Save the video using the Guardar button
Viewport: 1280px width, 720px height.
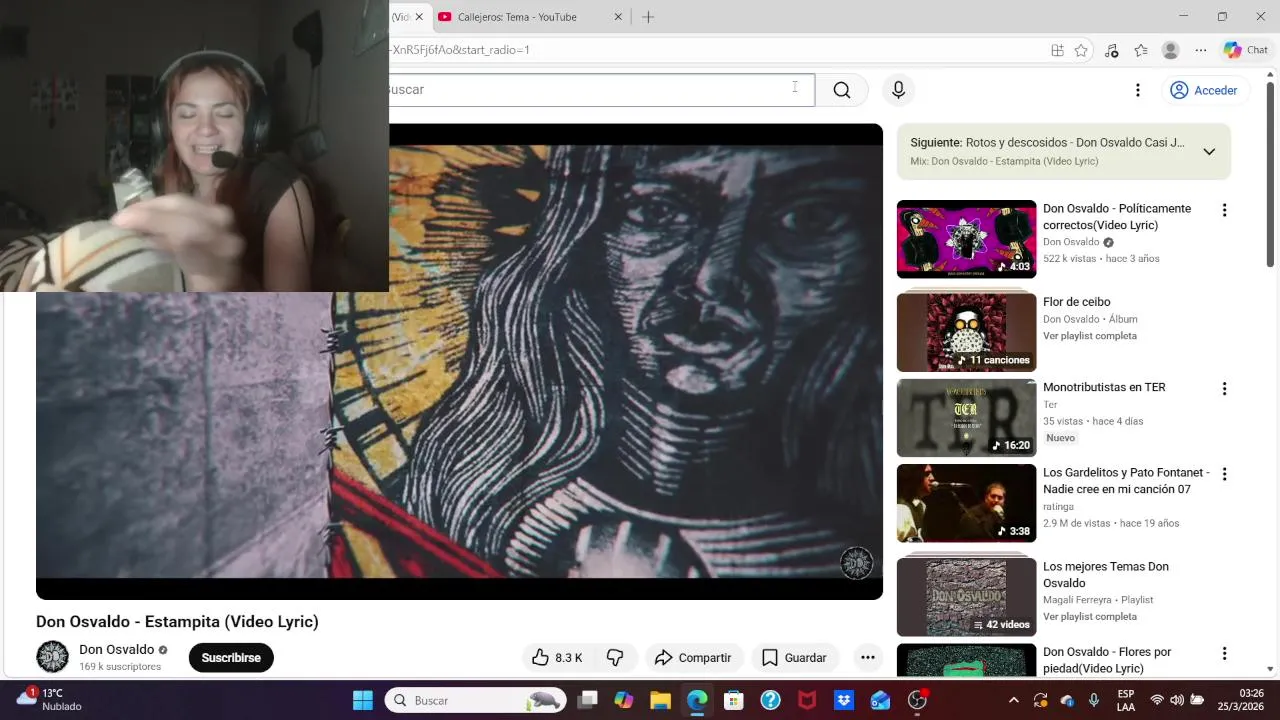pyautogui.click(x=795, y=657)
